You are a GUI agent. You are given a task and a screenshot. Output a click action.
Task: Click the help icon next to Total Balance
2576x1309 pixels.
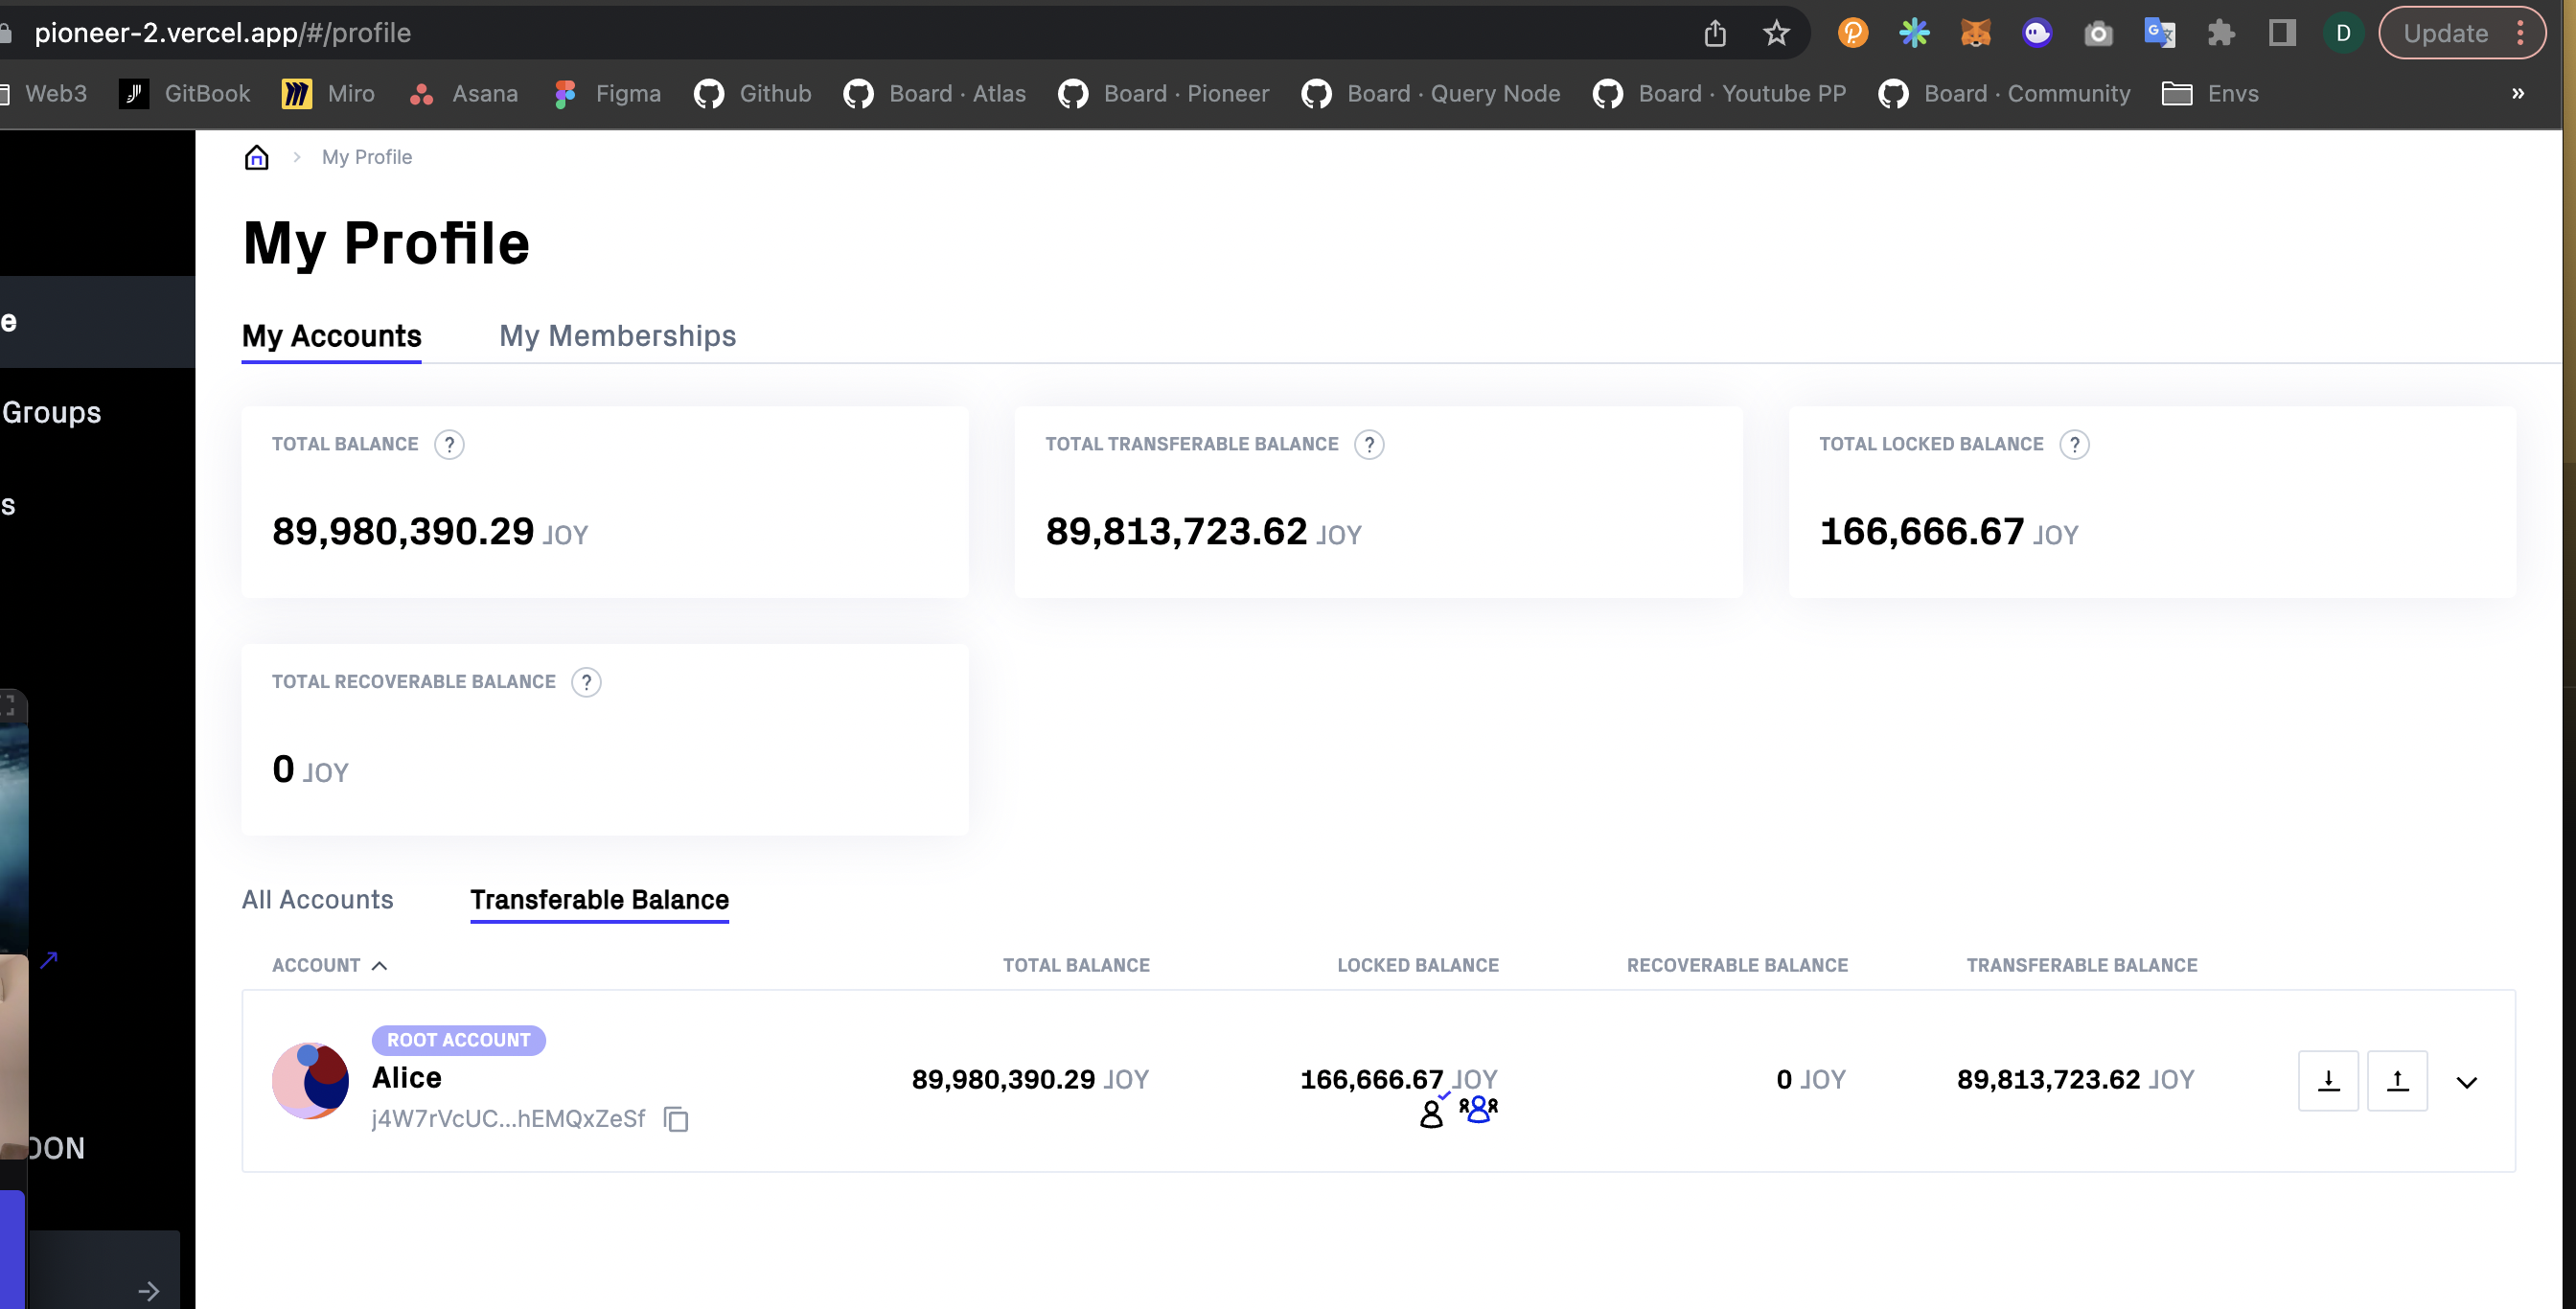click(x=450, y=445)
